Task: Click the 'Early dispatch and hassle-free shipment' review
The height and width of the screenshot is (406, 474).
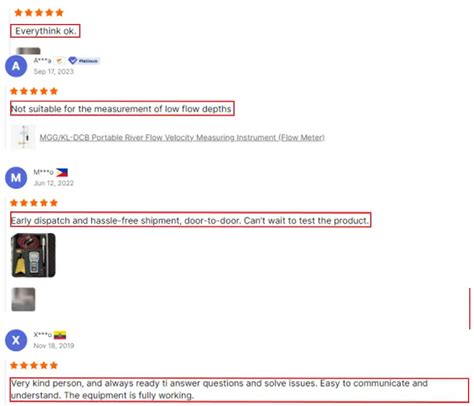Action: (x=190, y=220)
